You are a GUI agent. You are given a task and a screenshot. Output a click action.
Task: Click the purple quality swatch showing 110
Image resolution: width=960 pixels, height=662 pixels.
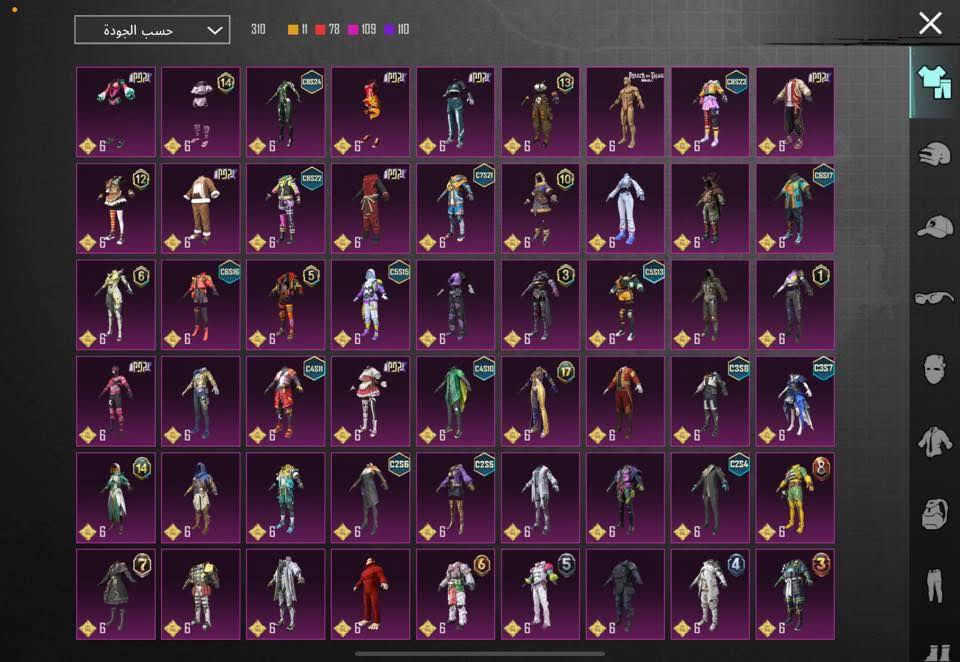(395, 30)
